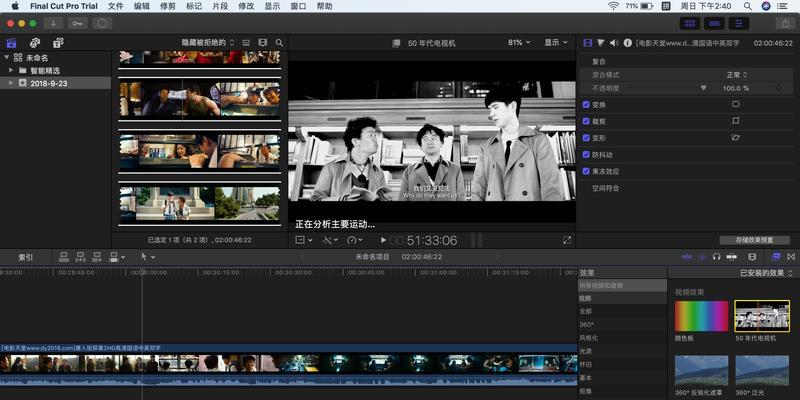Image resolution: width=800 pixels, height=400 pixels.
Task: Connect clip to primary storyline button
Action: 64,257
